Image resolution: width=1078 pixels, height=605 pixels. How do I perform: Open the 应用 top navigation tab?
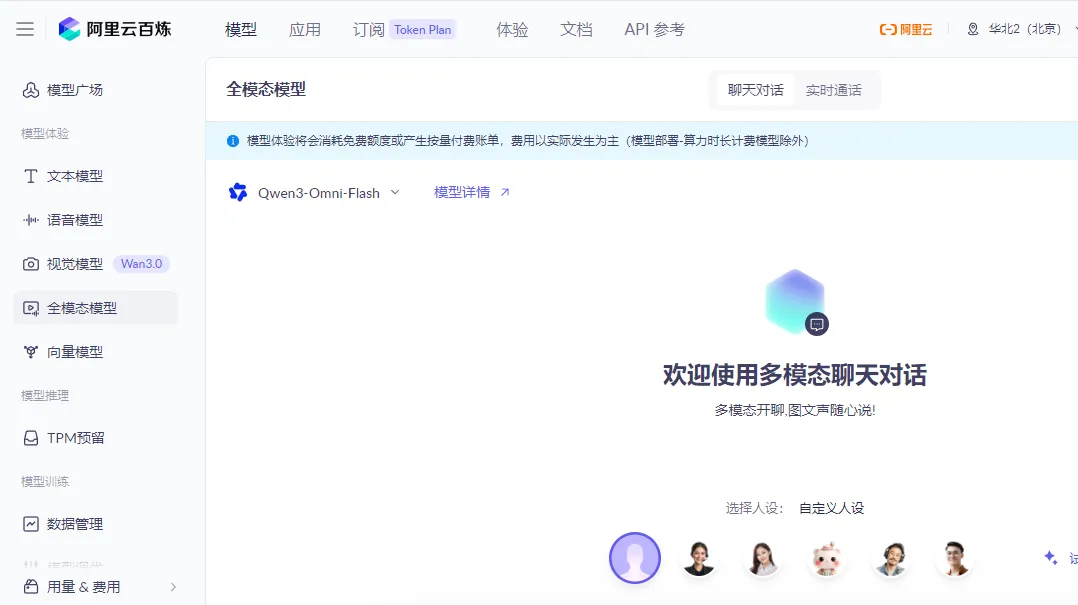(305, 30)
